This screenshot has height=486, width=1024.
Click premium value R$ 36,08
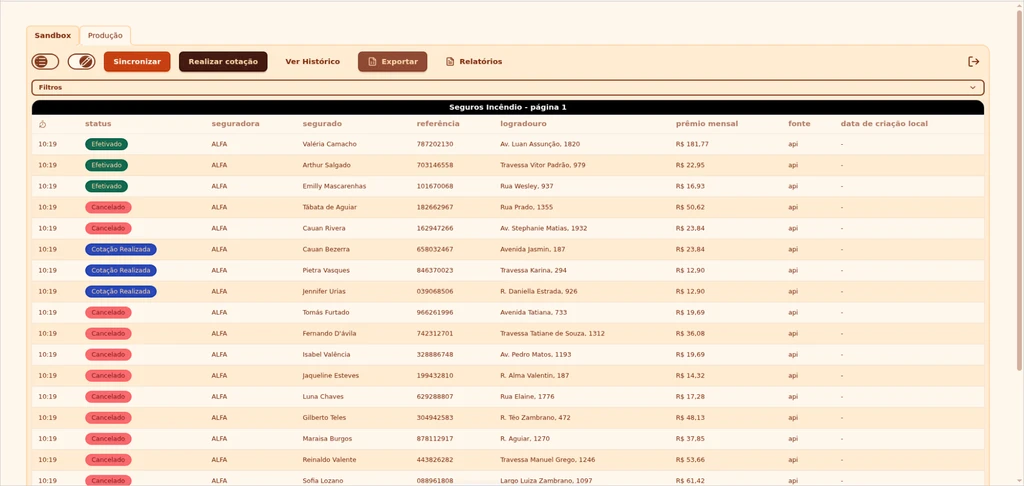point(690,333)
